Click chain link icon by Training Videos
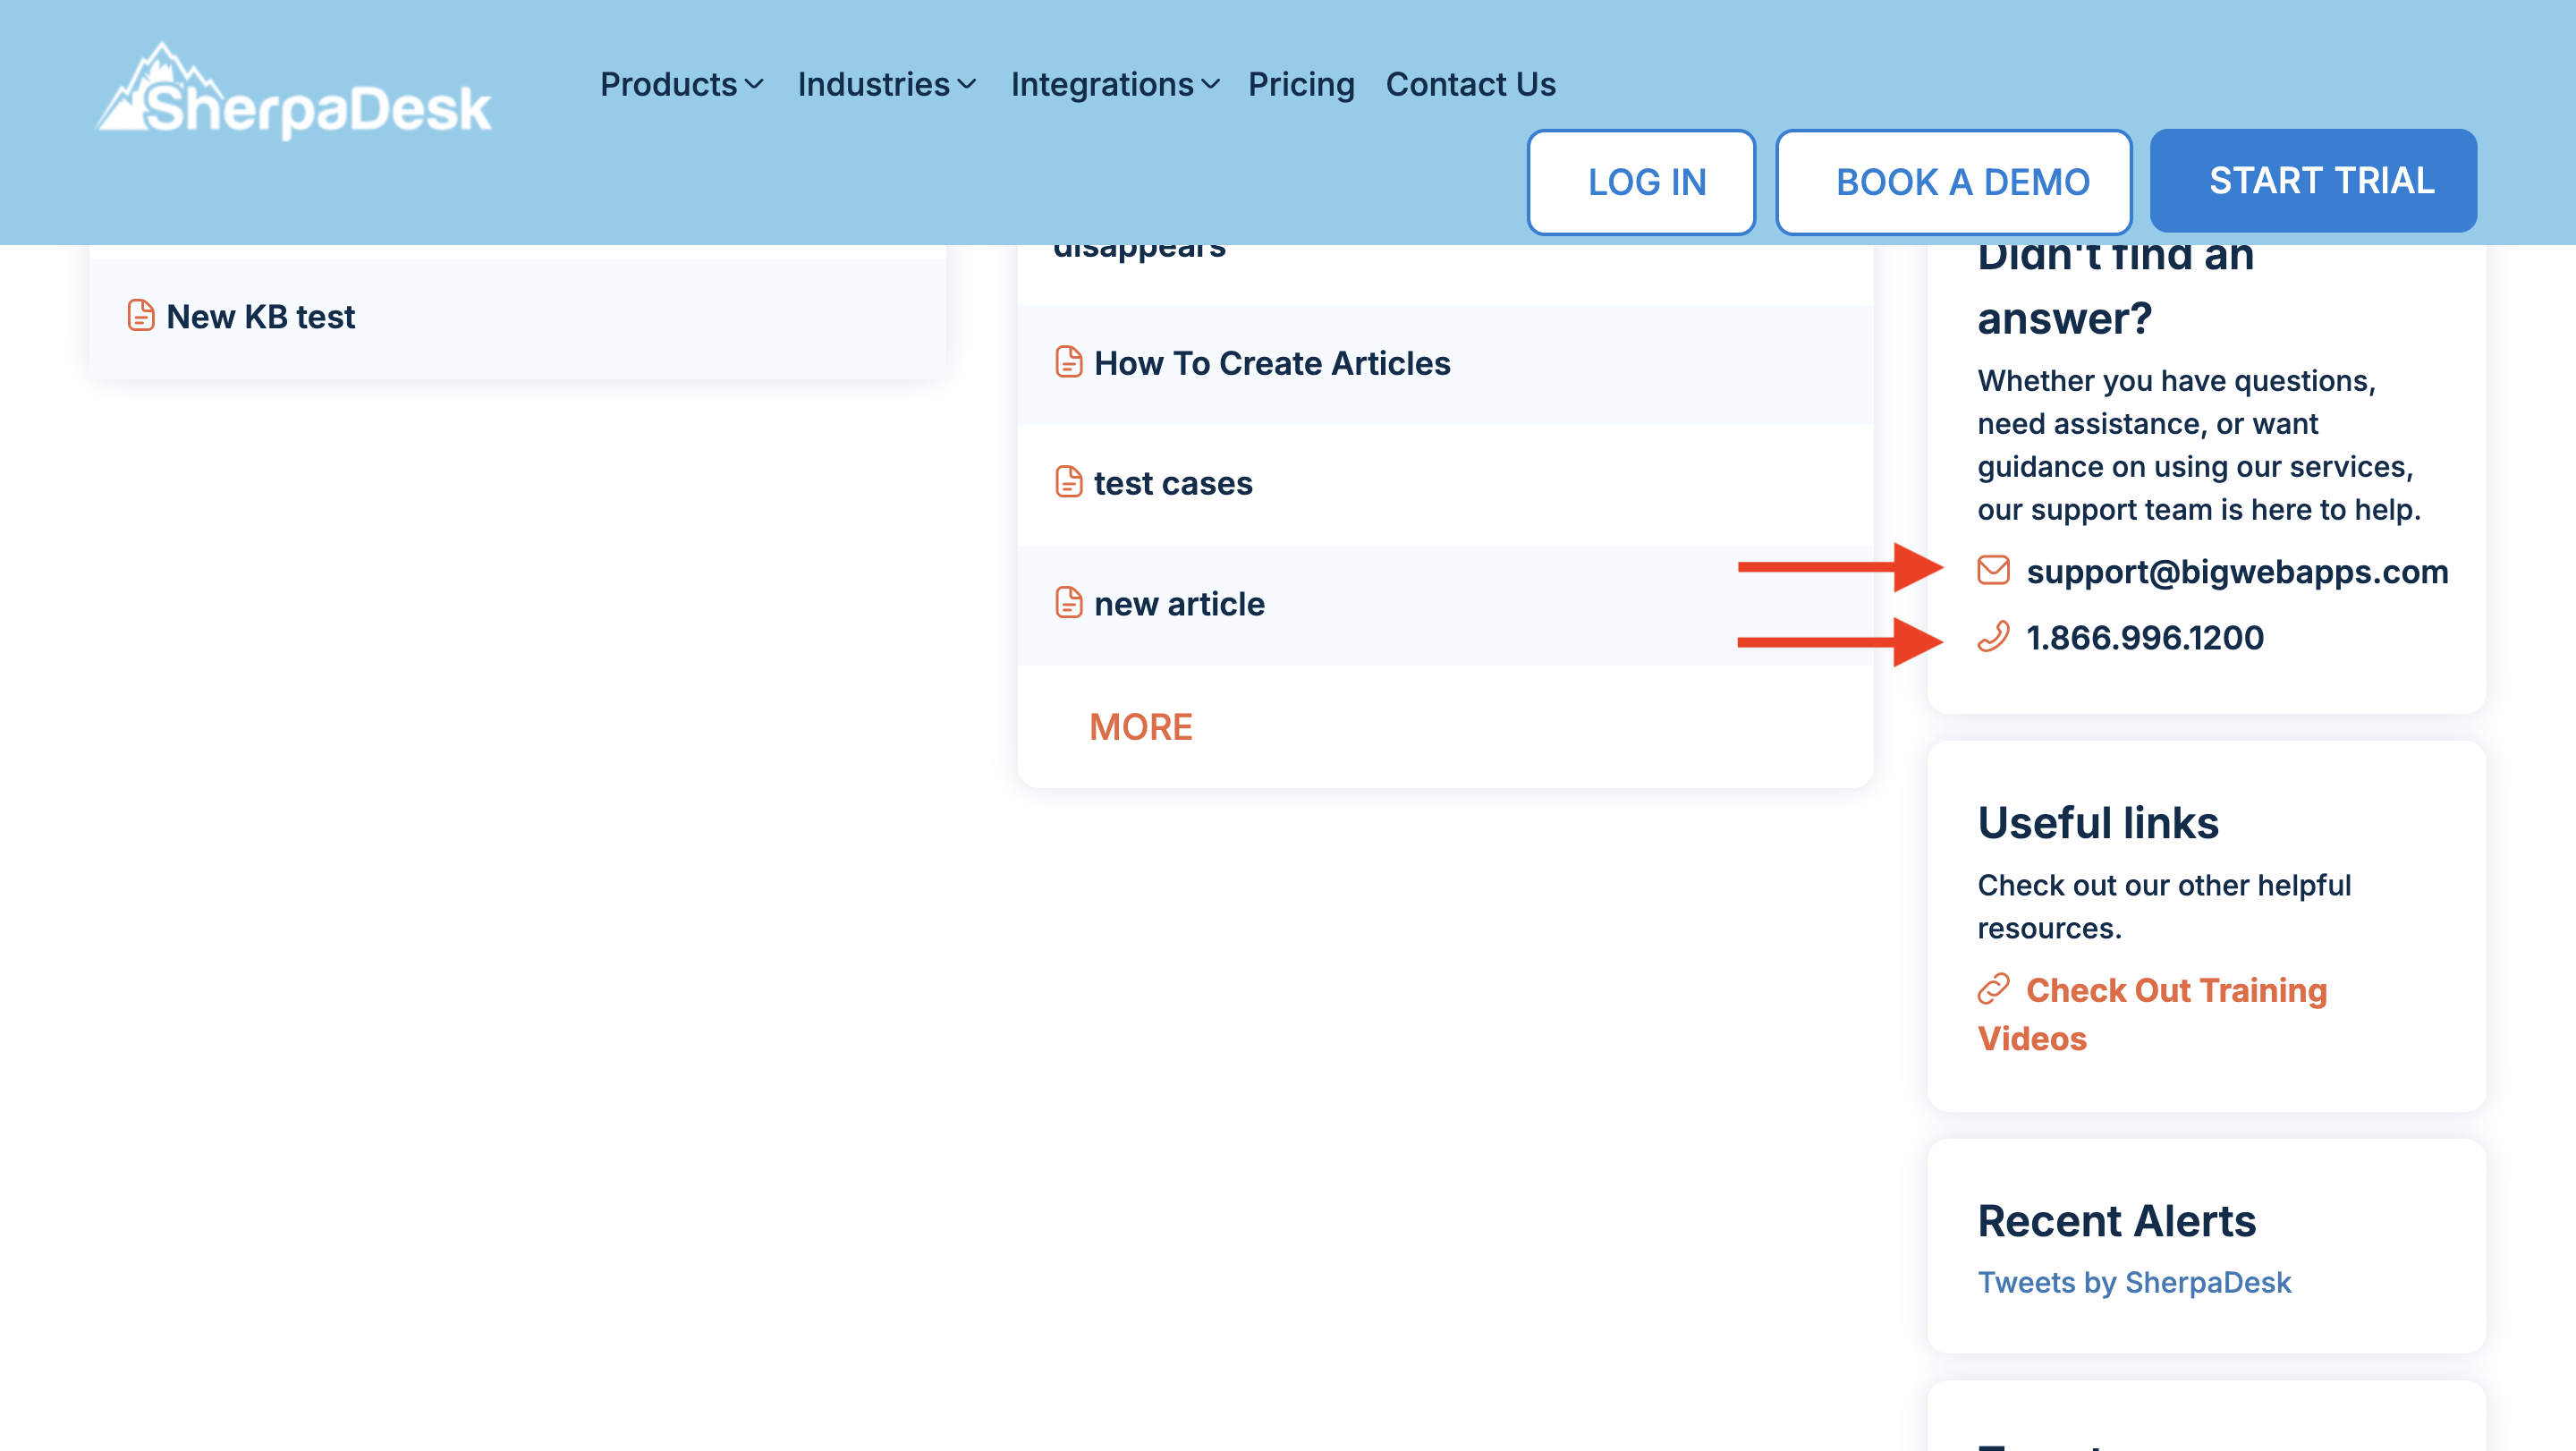This screenshot has height=1451, width=2576. 1993,989
